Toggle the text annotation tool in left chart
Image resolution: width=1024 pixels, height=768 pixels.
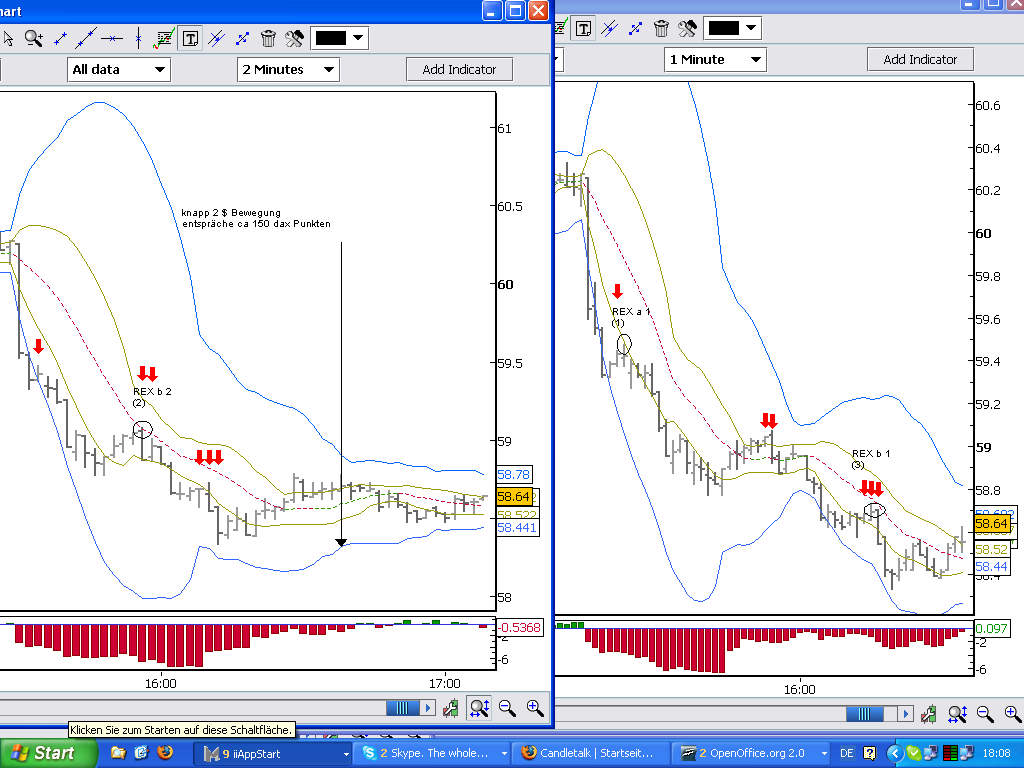coord(190,39)
